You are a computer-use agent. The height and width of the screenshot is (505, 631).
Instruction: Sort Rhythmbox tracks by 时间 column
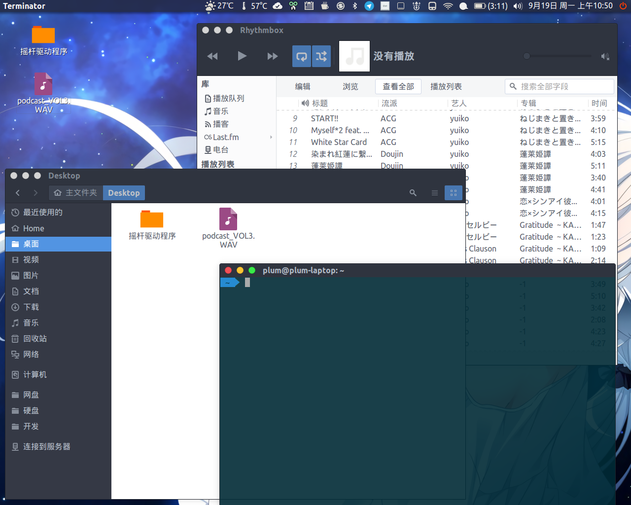coord(599,103)
